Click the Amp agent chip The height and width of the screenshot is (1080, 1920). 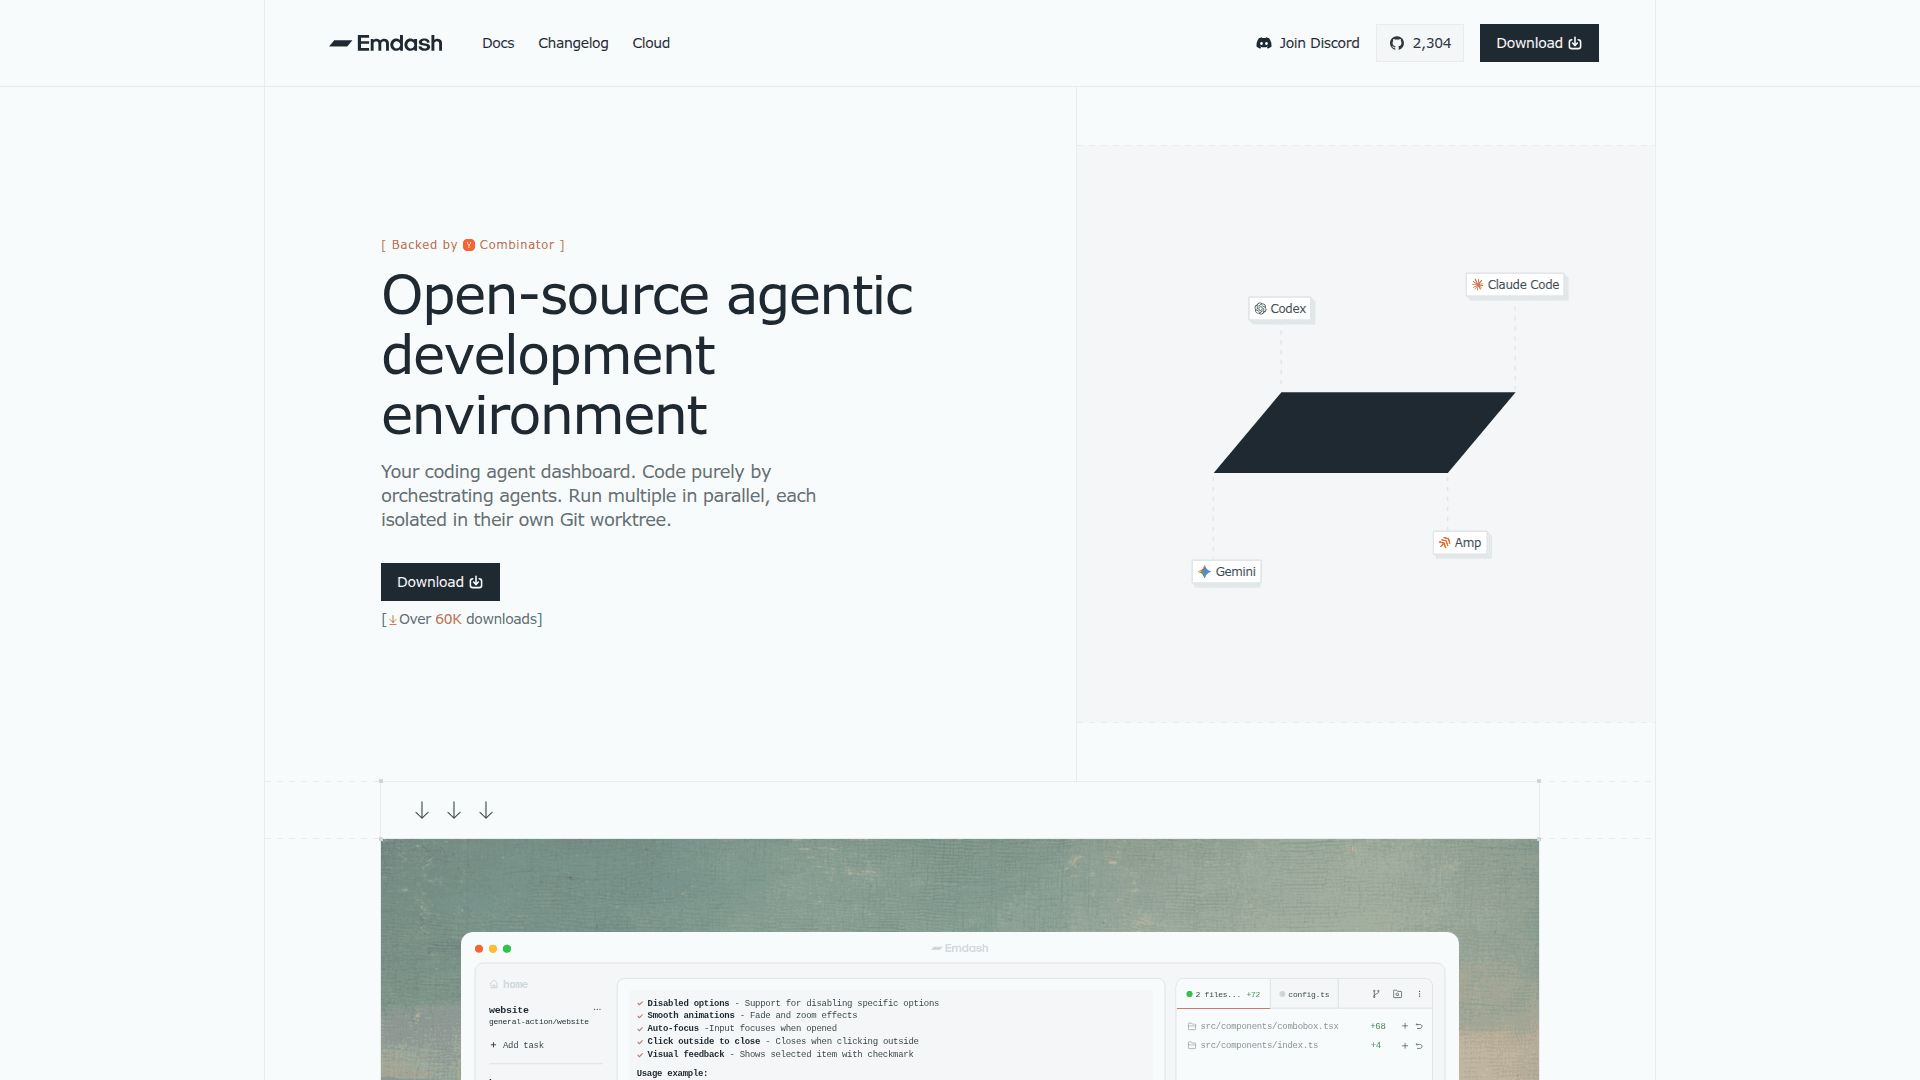point(1460,543)
